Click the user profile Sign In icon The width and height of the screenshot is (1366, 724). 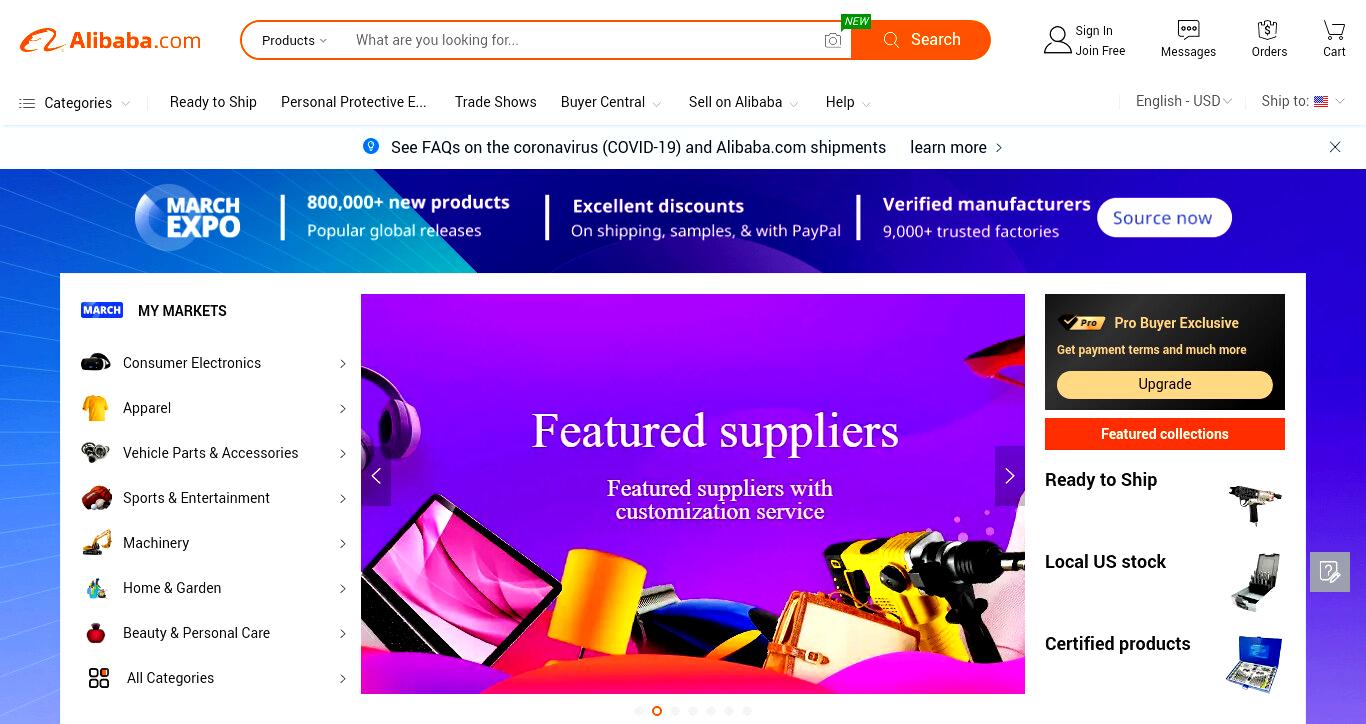[1057, 40]
